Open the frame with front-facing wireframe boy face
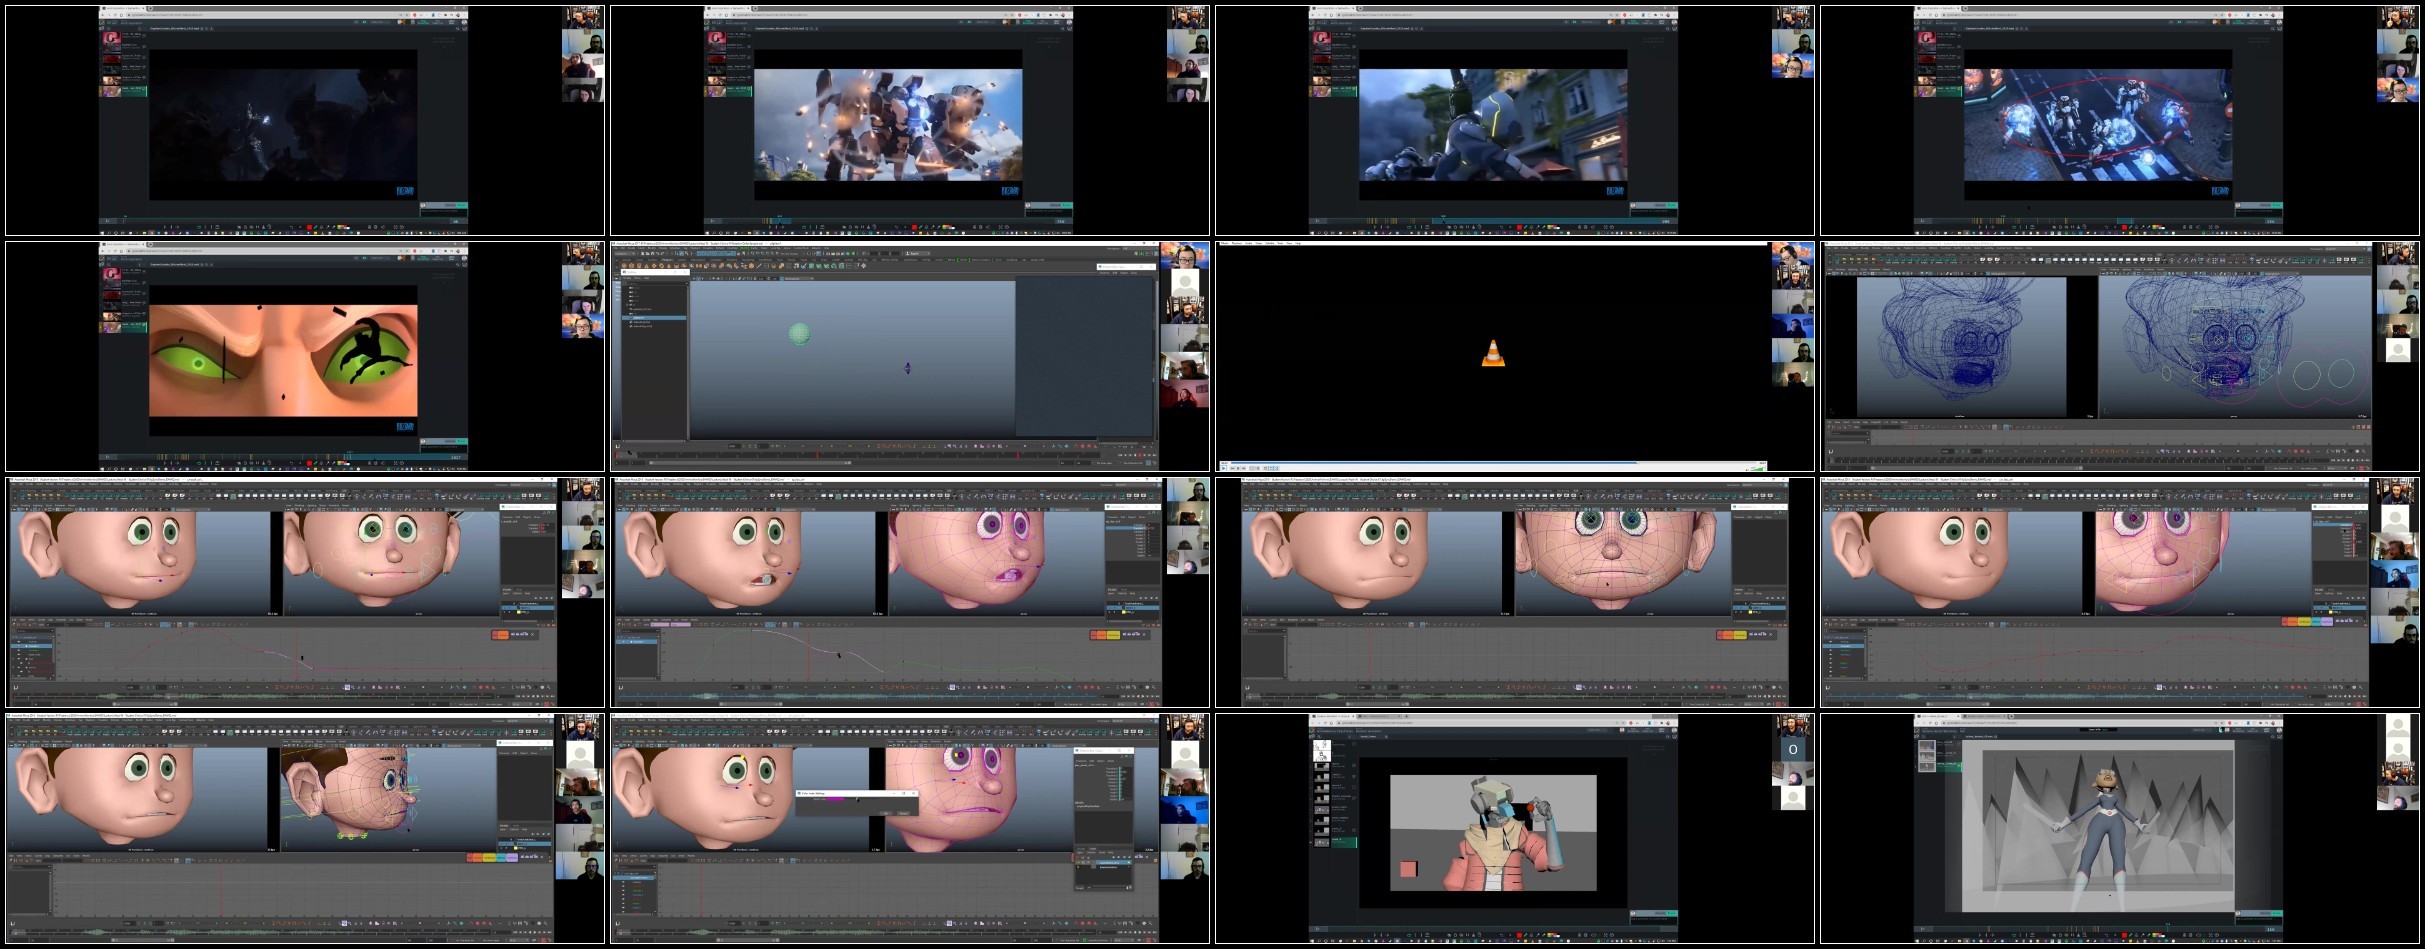The width and height of the screenshot is (2425, 949). (1515, 592)
